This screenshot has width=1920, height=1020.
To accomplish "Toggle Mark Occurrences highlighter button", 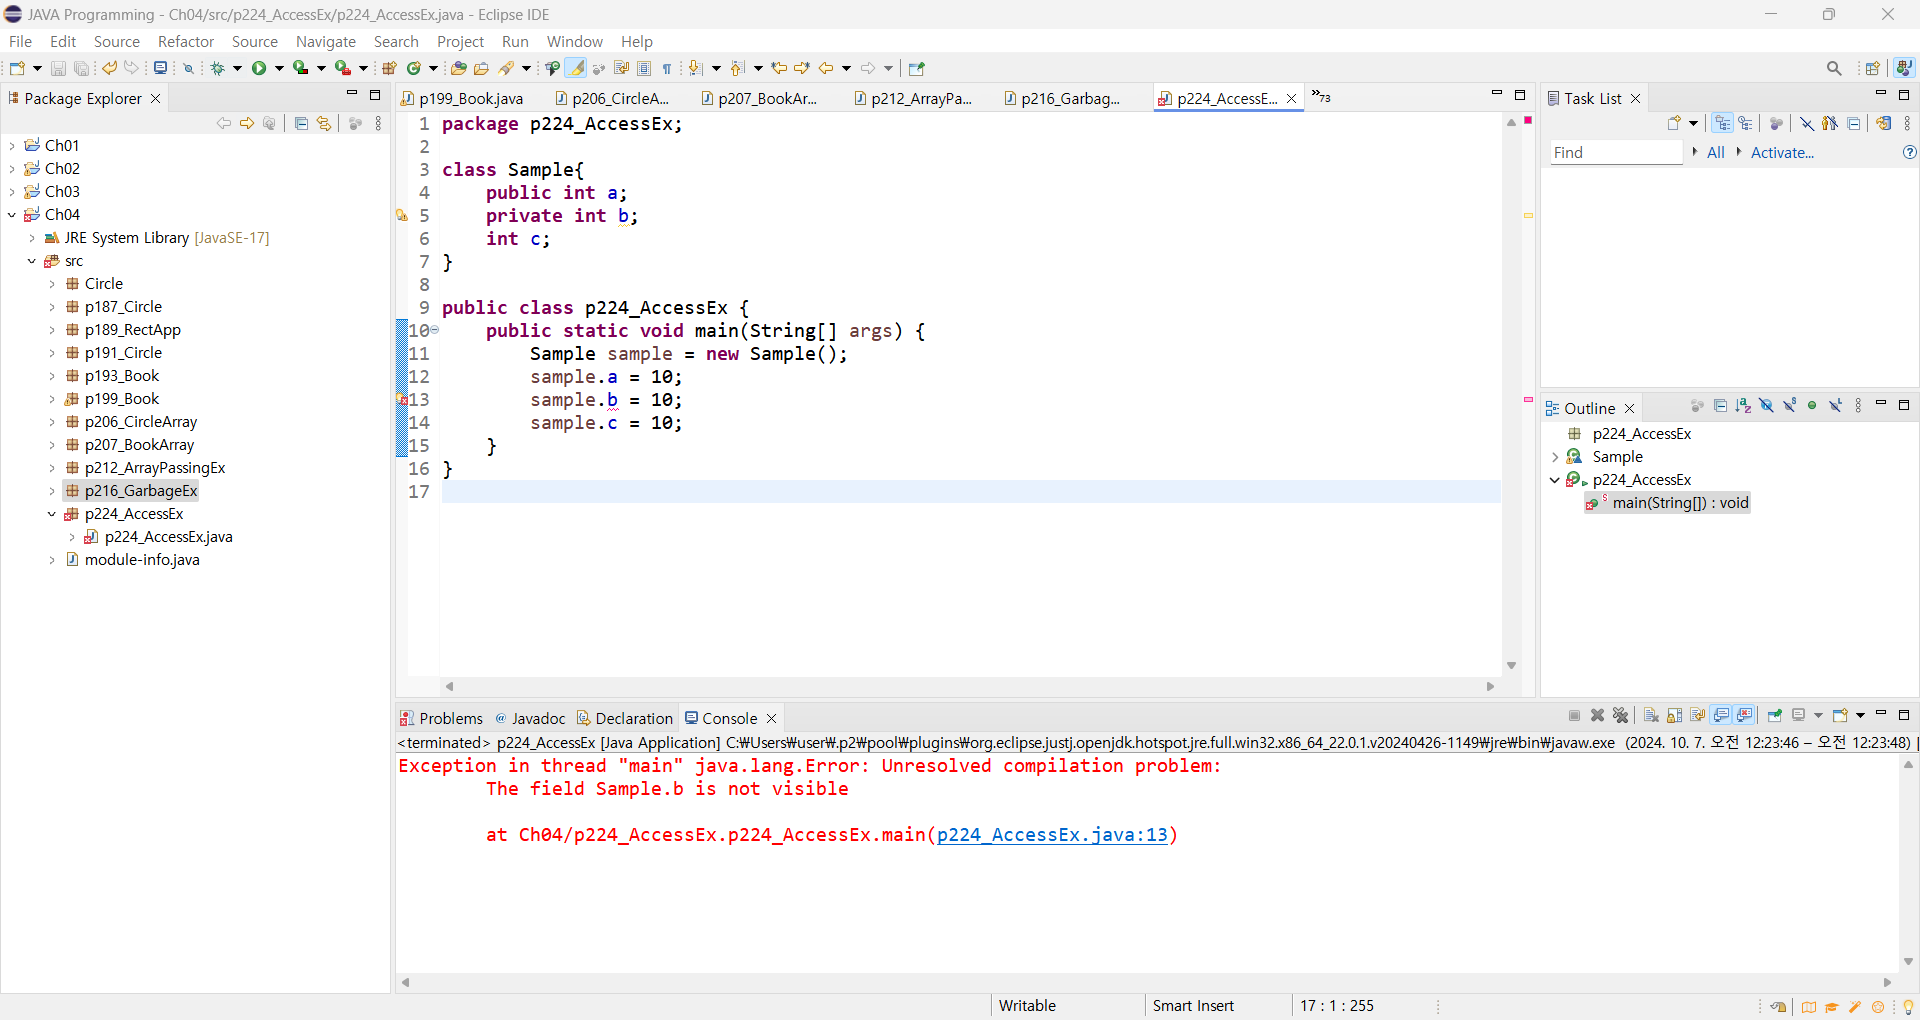I will point(576,68).
